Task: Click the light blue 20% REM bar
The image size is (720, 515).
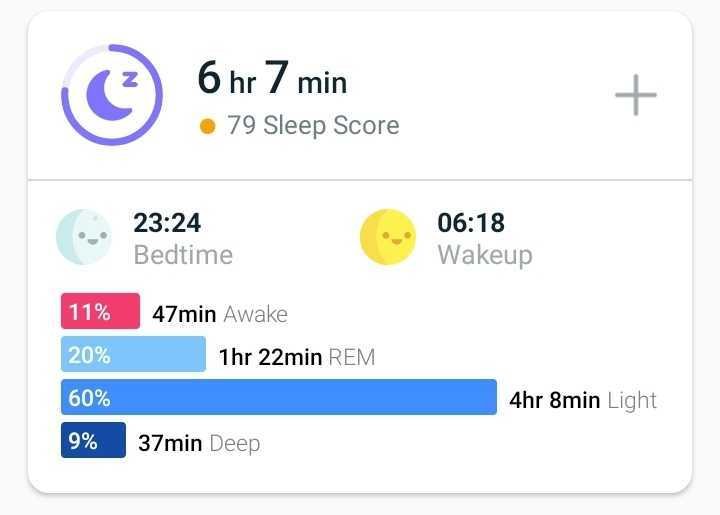Action: click(134, 354)
